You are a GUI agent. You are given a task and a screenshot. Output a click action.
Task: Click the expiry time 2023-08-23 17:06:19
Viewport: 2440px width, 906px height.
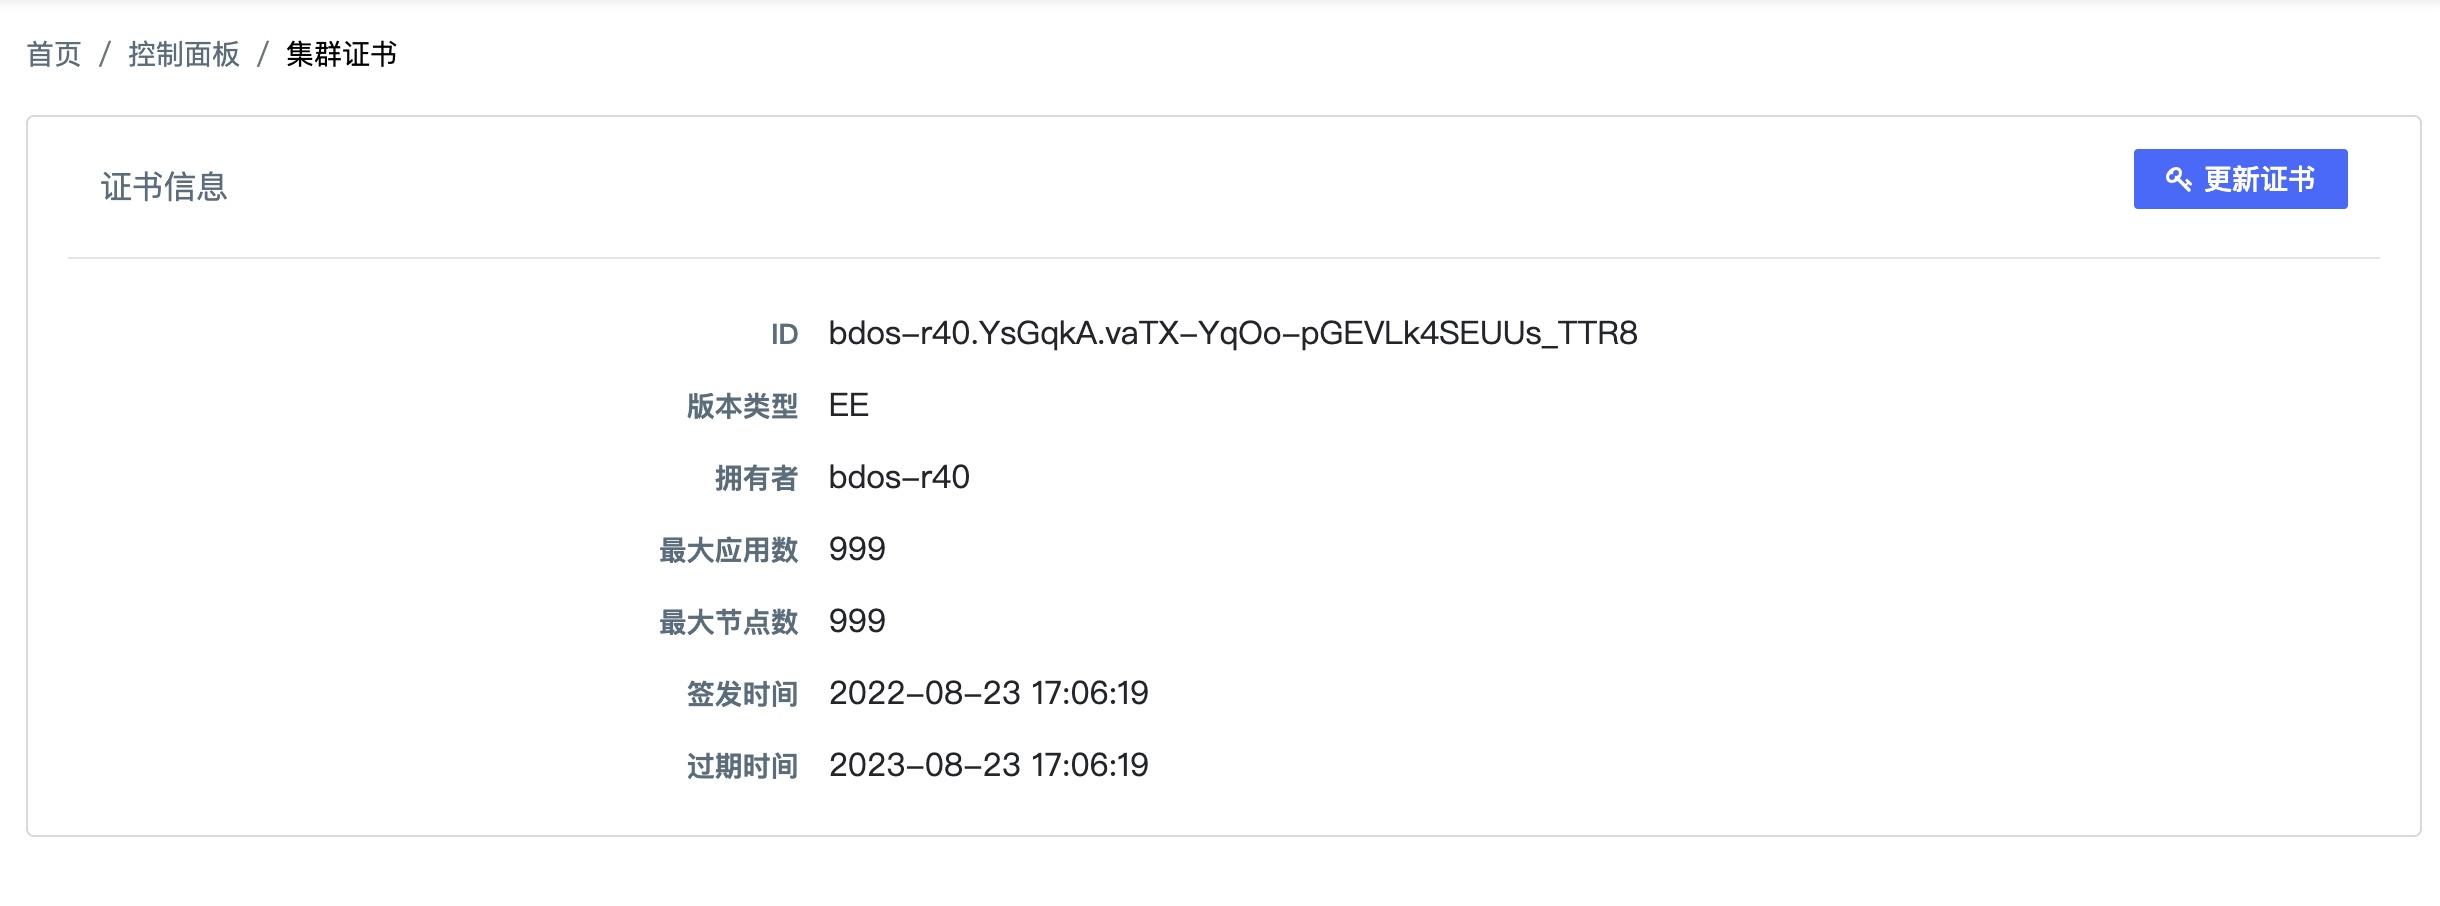[989, 765]
